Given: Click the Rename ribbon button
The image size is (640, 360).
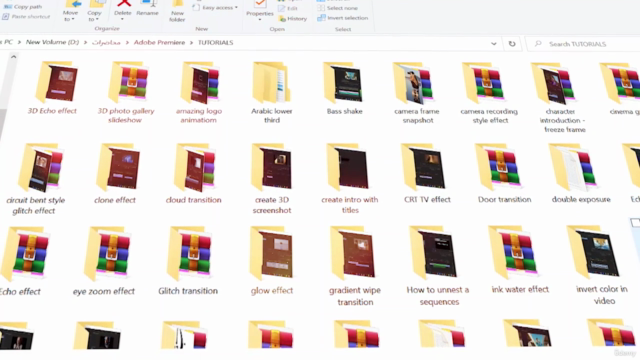Looking at the screenshot, I should pyautogui.click(x=147, y=9).
